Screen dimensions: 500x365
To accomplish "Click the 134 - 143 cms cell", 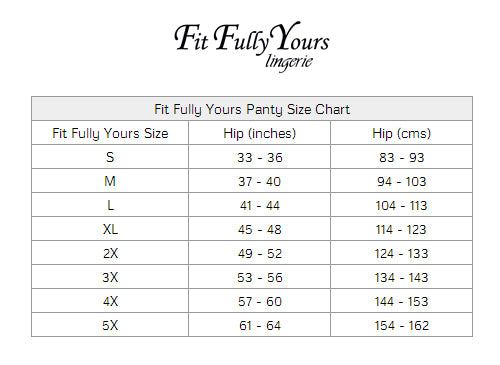I will [x=401, y=277].
